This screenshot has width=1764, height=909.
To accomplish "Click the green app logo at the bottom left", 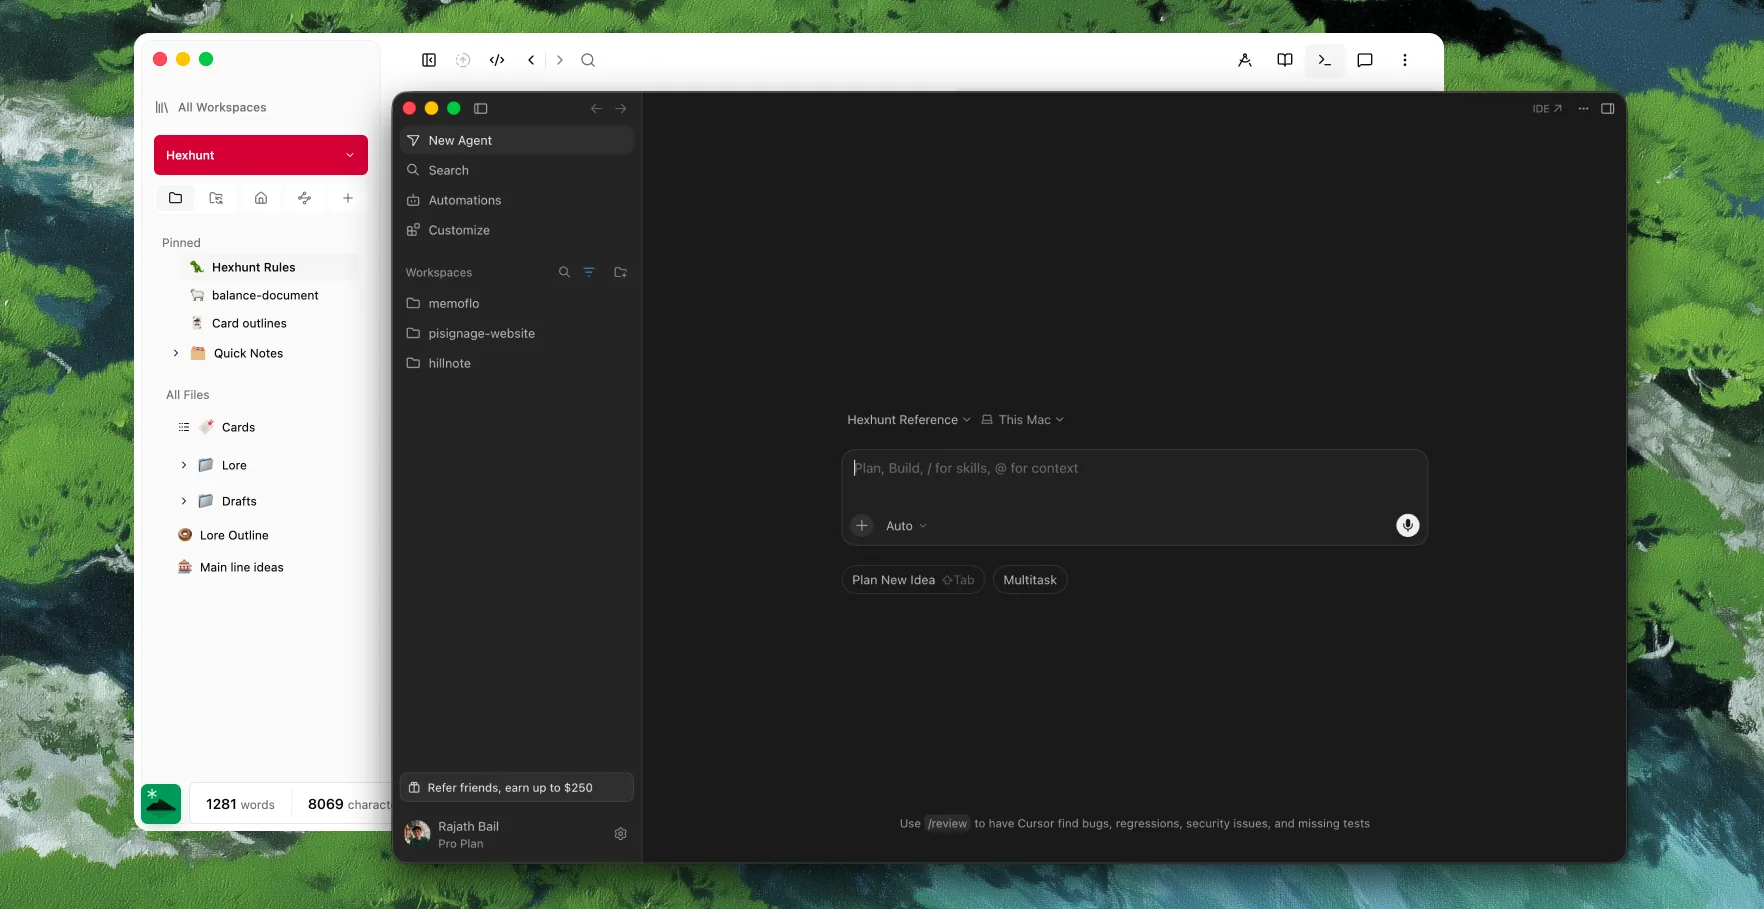I will click(161, 804).
